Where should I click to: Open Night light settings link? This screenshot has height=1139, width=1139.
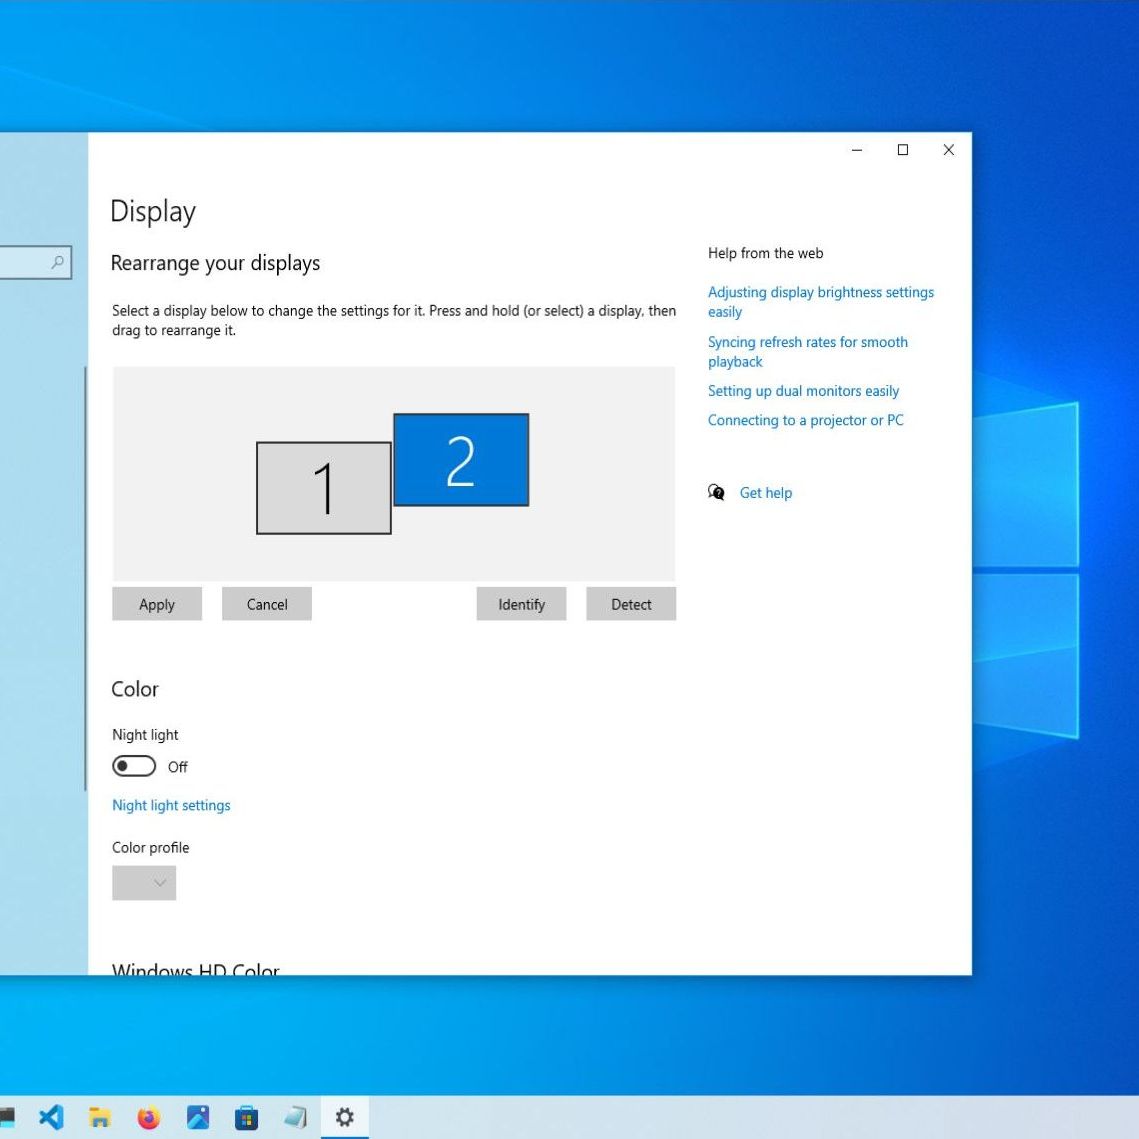tap(171, 805)
